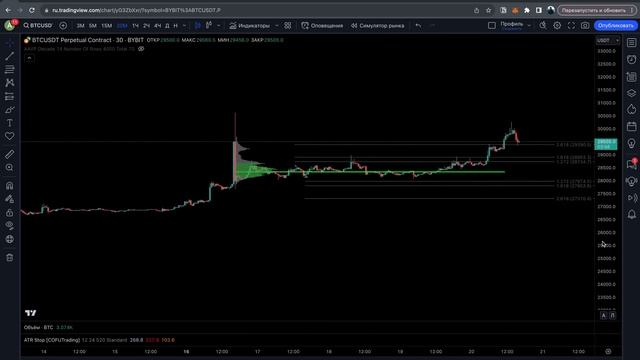Select the text annotation tool
Image resolution: width=640 pixels, height=360 pixels.
pos(9,123)
